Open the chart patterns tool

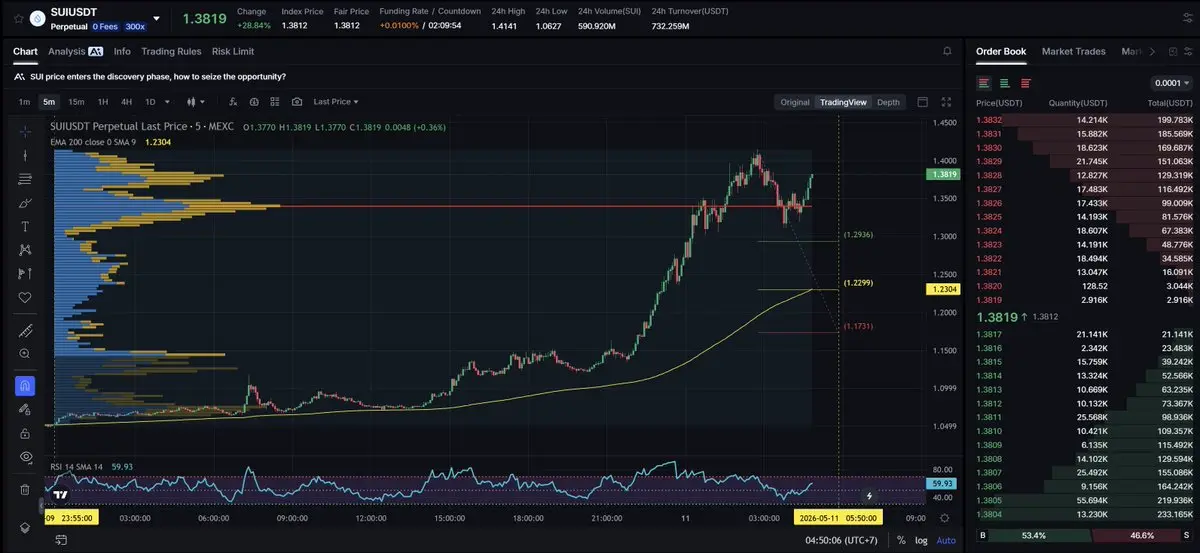[25, 250]
